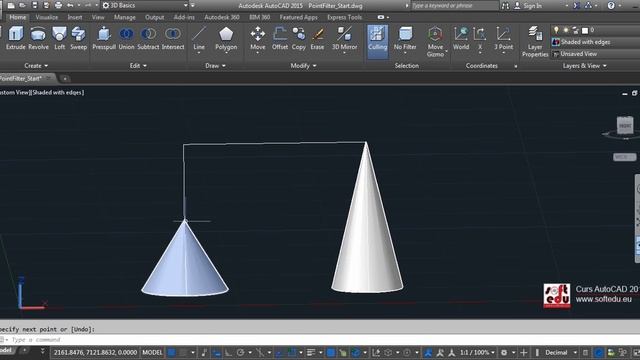Viewport: 640px width, 360px height.
Task: Click the Shaded with edges viewport label
Action: [58, 93]
